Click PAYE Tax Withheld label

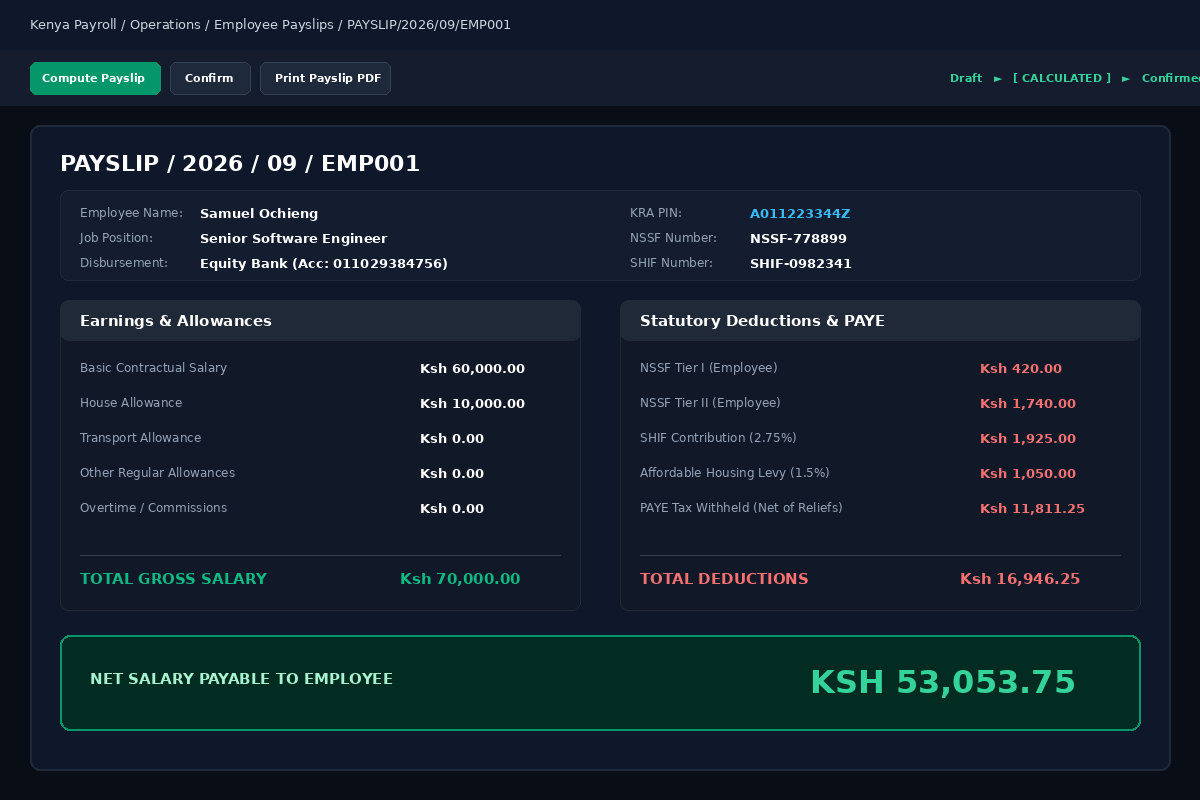741,508
